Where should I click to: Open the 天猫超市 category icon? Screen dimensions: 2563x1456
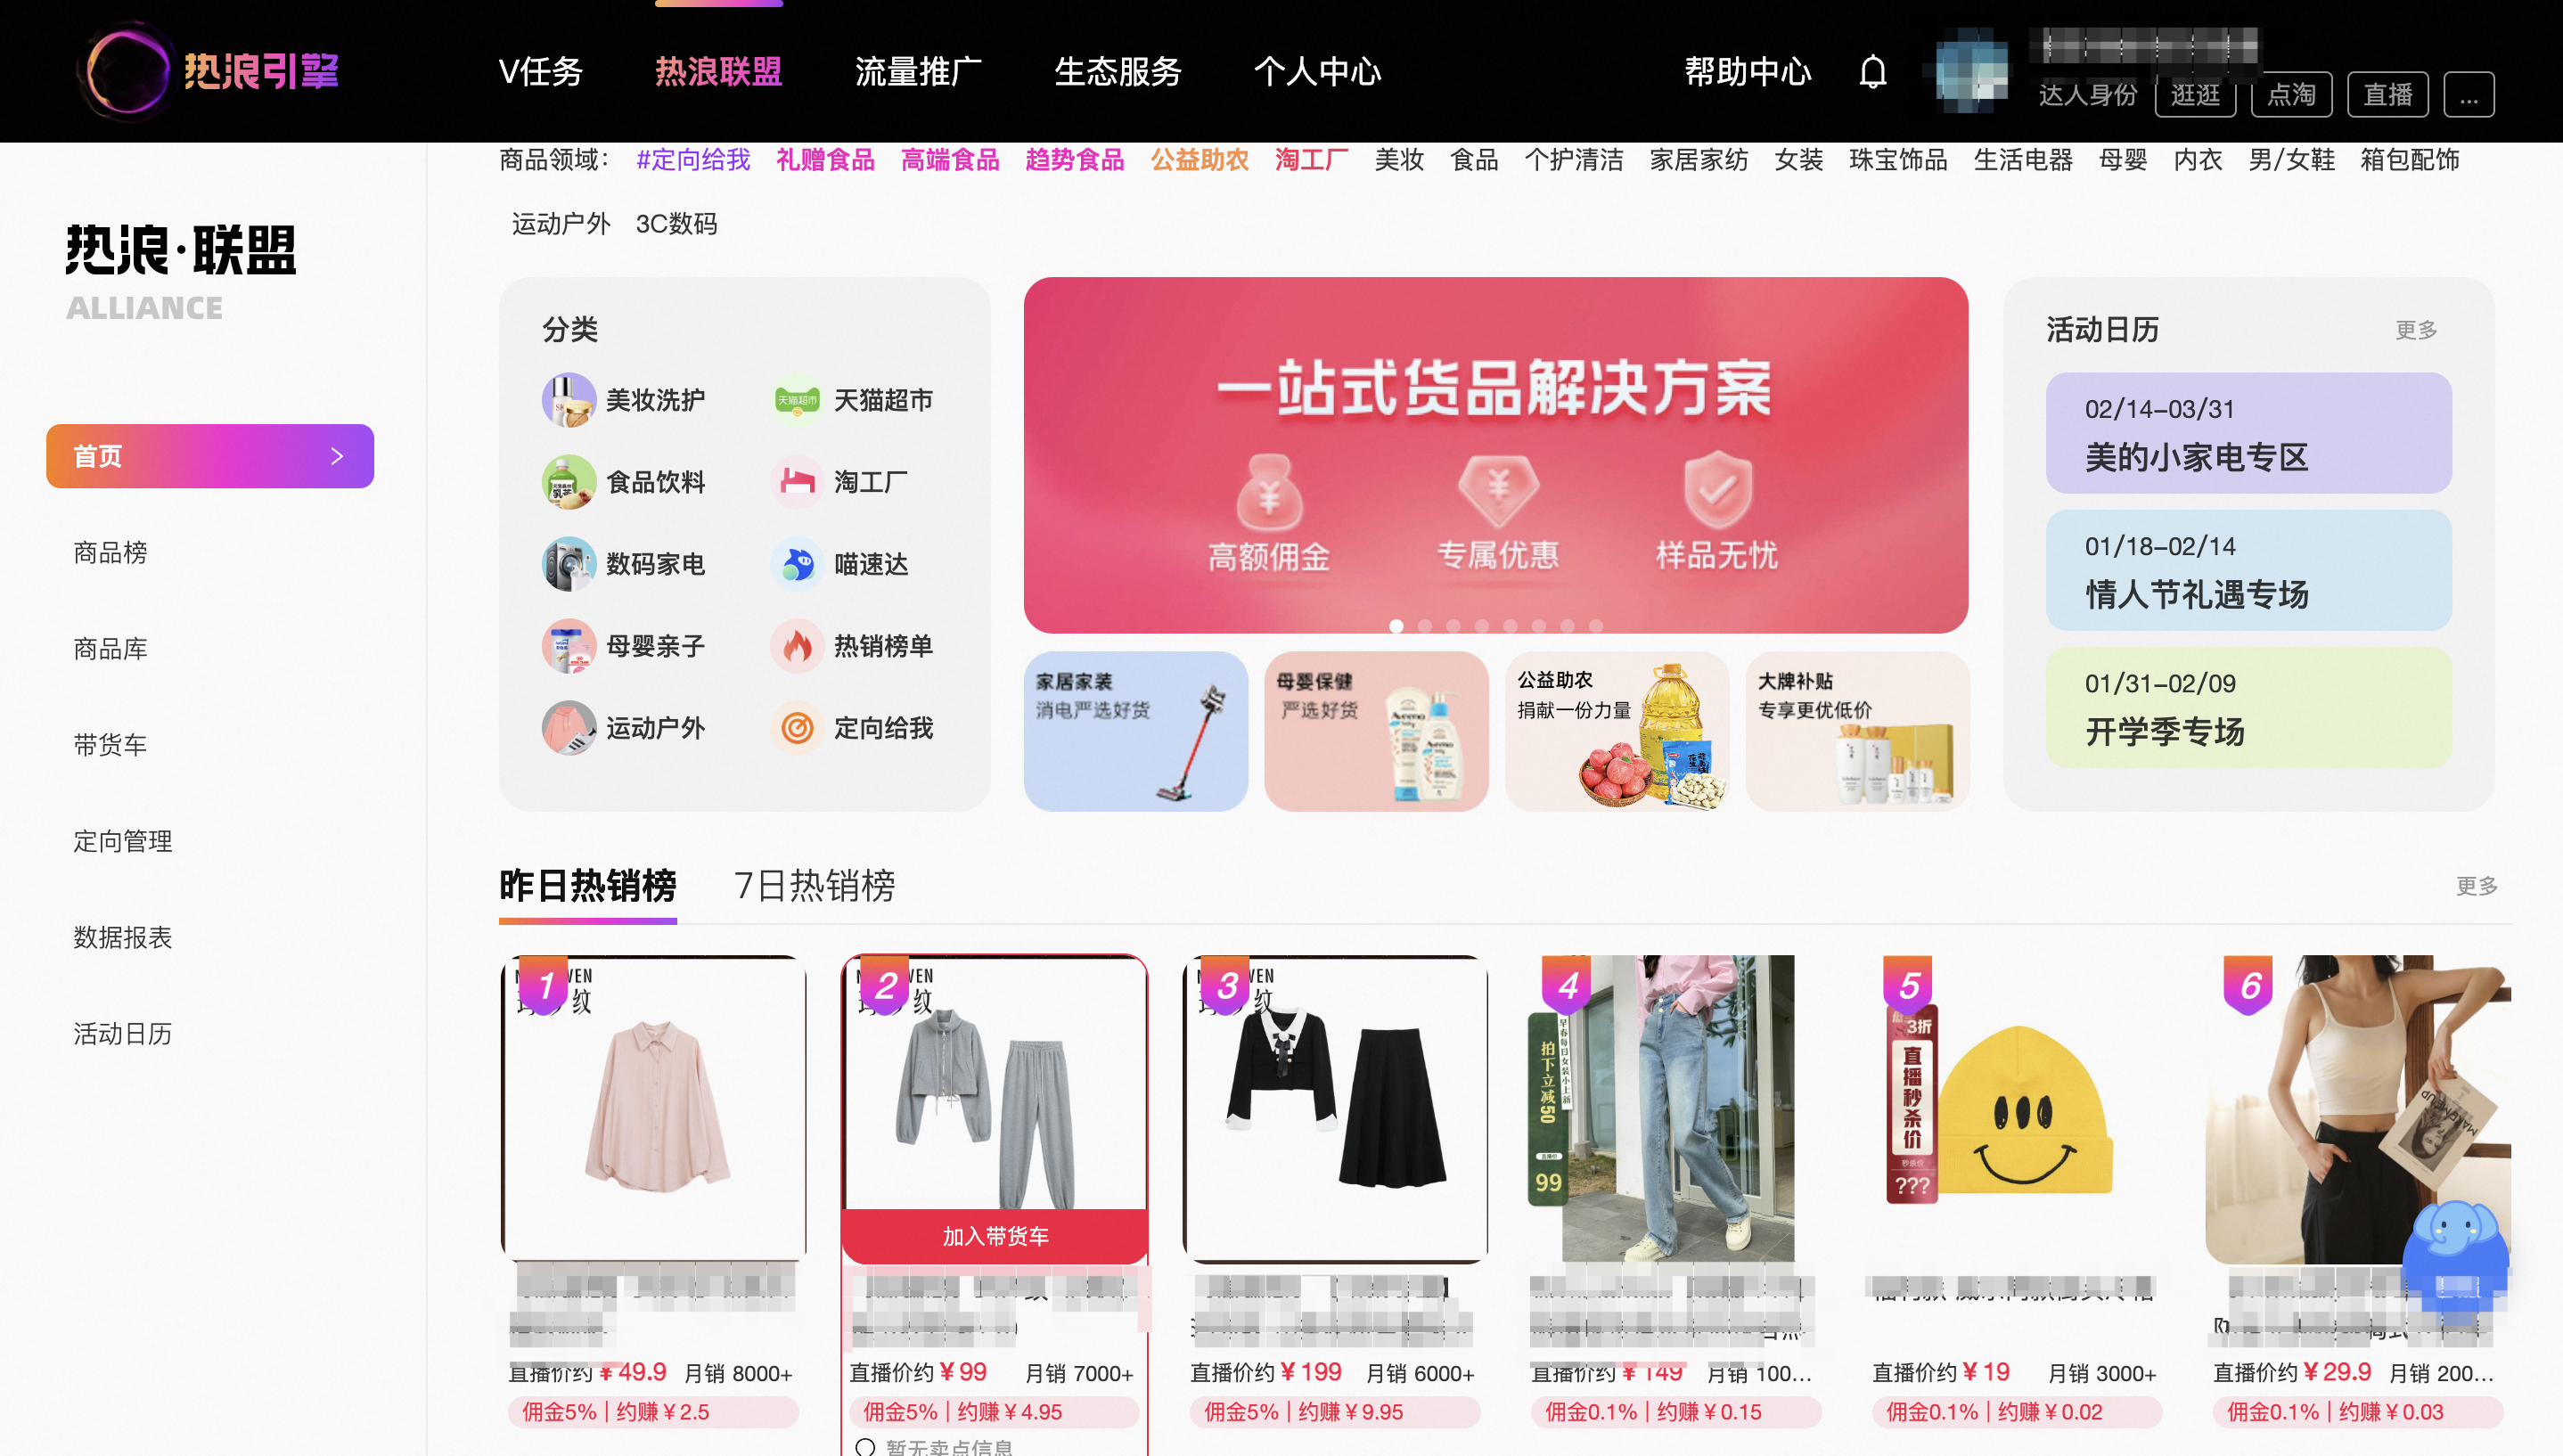pyautogui.click(x=797, y=400)
